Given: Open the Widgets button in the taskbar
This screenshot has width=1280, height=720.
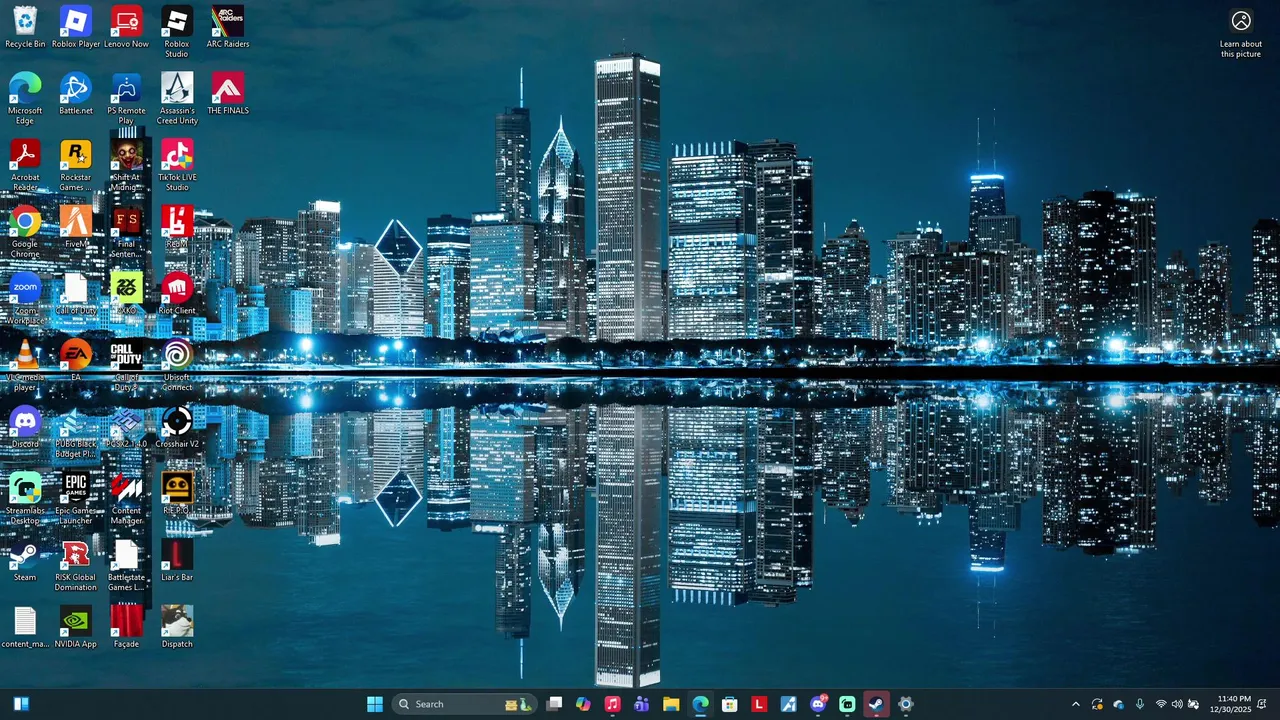Looking at the screenshot, I should tap(21, 704).
